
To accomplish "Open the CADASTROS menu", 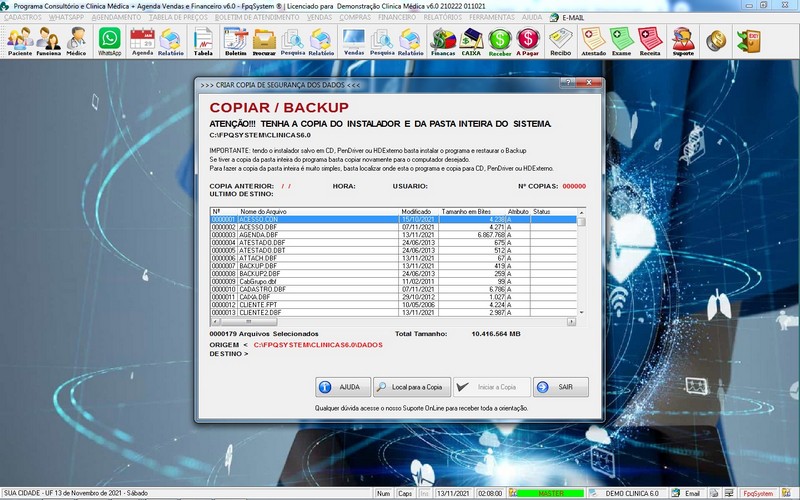I will pos(23,17).
